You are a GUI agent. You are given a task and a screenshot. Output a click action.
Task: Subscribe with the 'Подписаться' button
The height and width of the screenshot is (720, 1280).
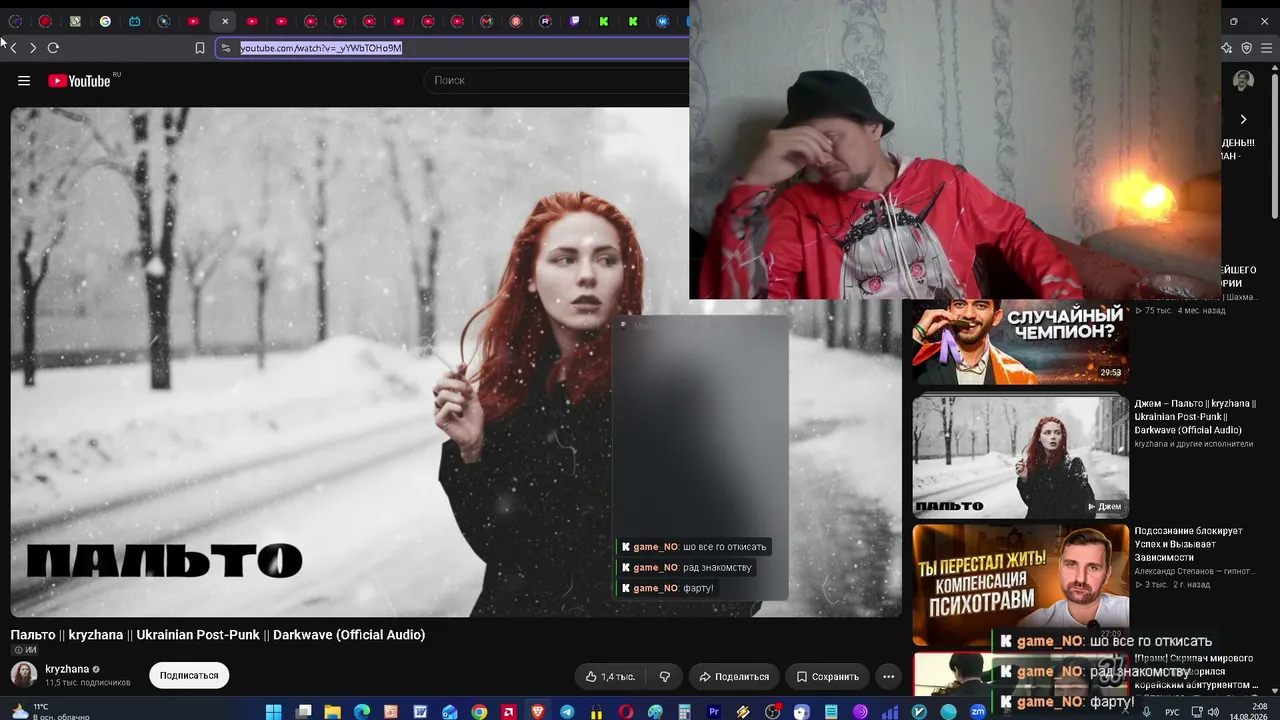pos(189,676)
